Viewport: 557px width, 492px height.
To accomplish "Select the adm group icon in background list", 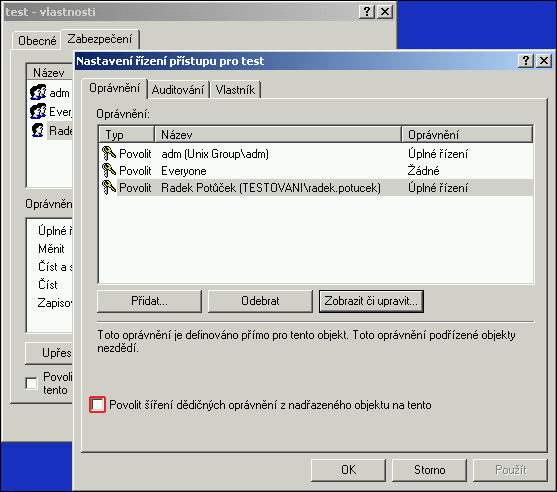I will pos(38,92).
